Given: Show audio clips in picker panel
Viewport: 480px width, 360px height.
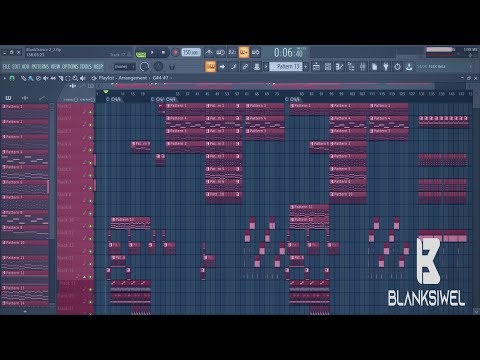Looking at the screenshot, I should [25, 98].
